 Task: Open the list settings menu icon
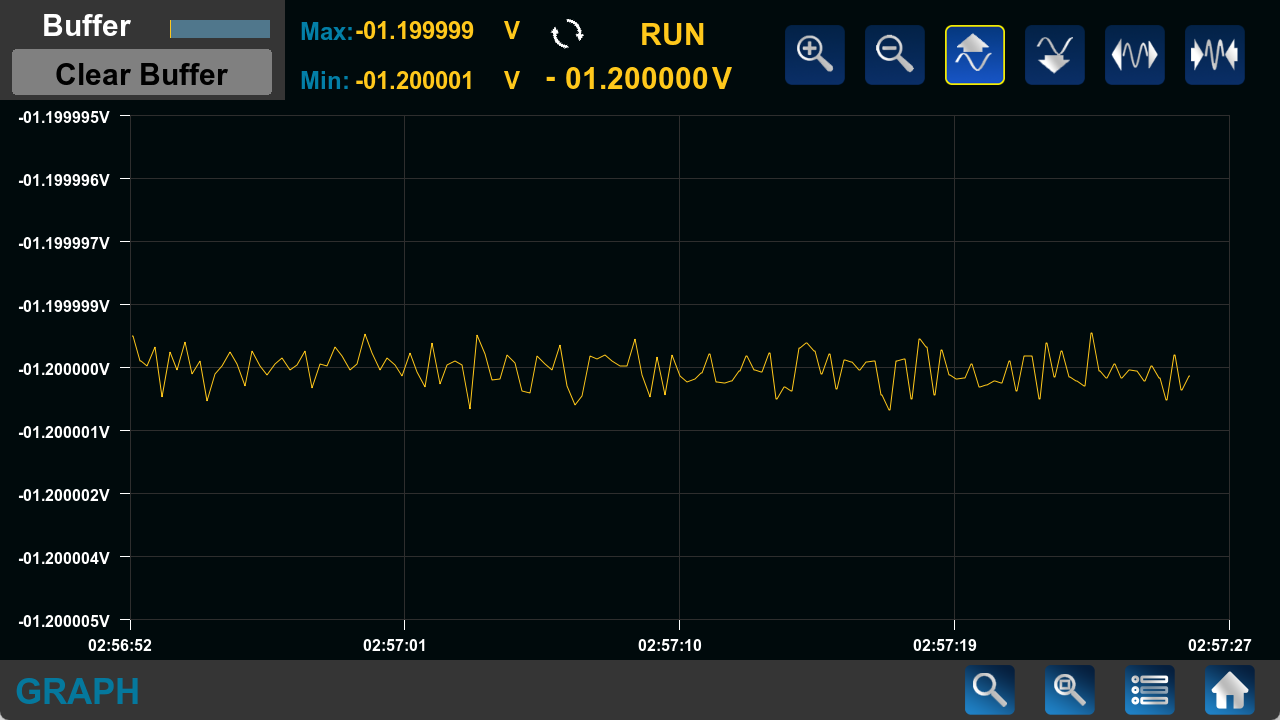pos(1150,690)
